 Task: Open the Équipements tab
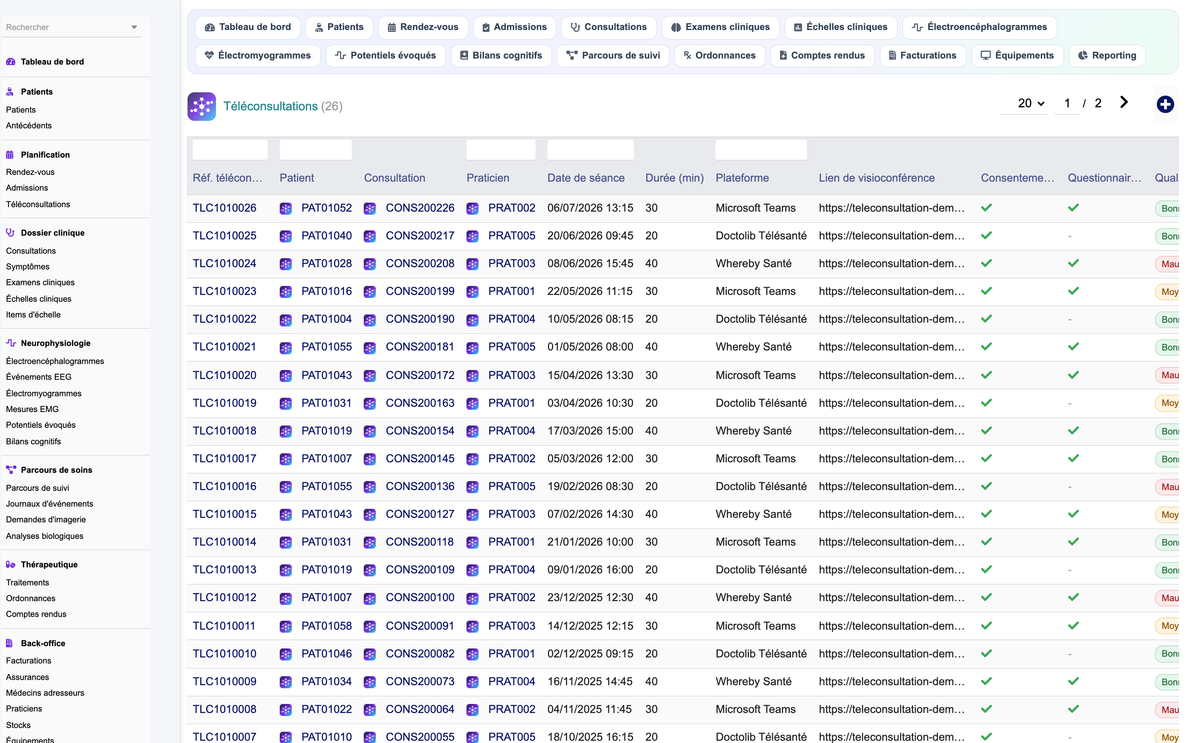(x=1017, y=55)
